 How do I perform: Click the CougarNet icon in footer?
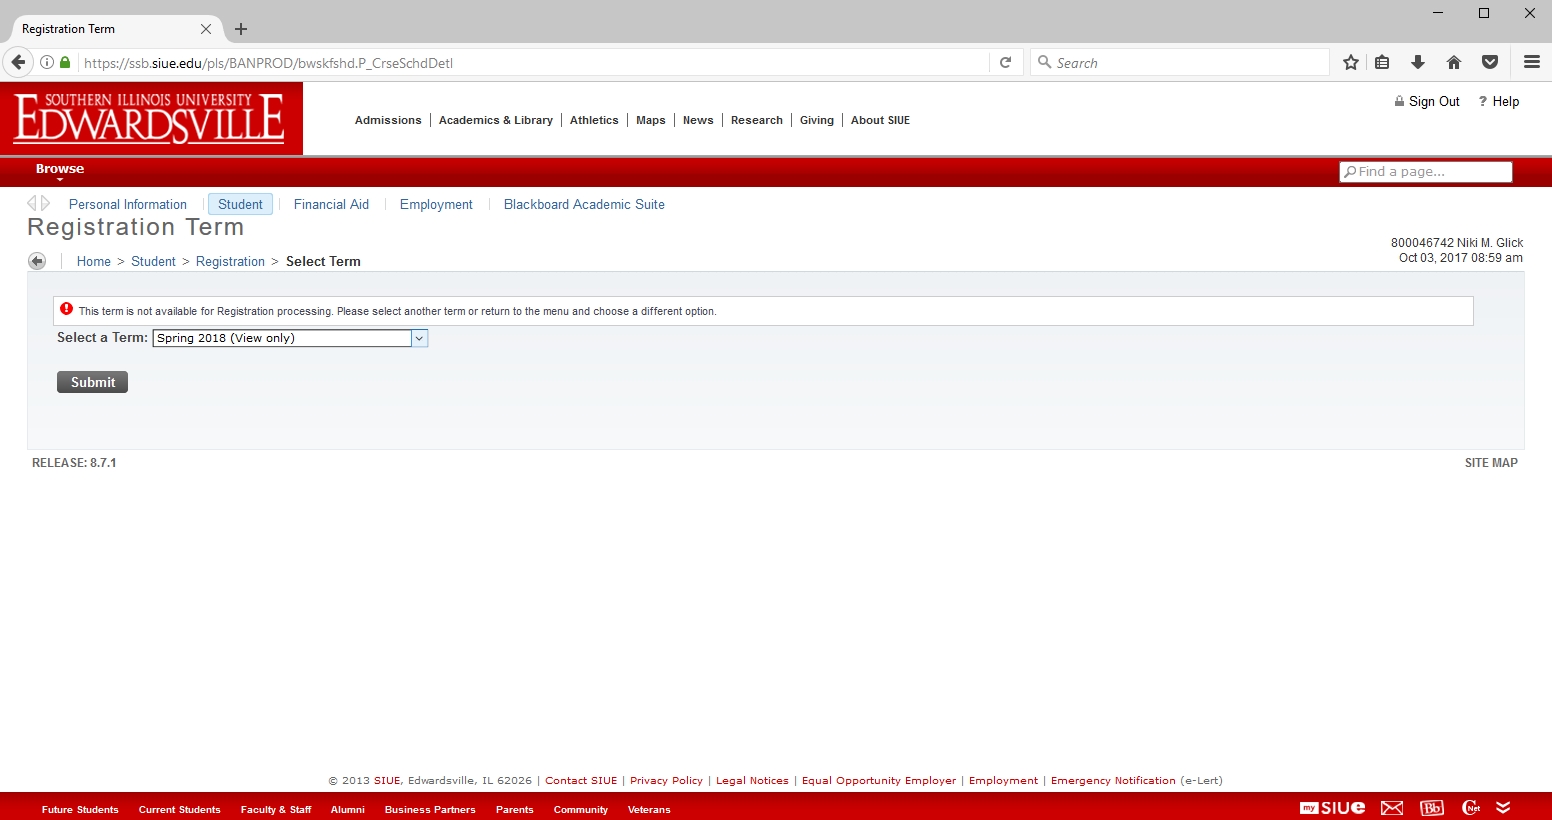[x=1471, y=808]
